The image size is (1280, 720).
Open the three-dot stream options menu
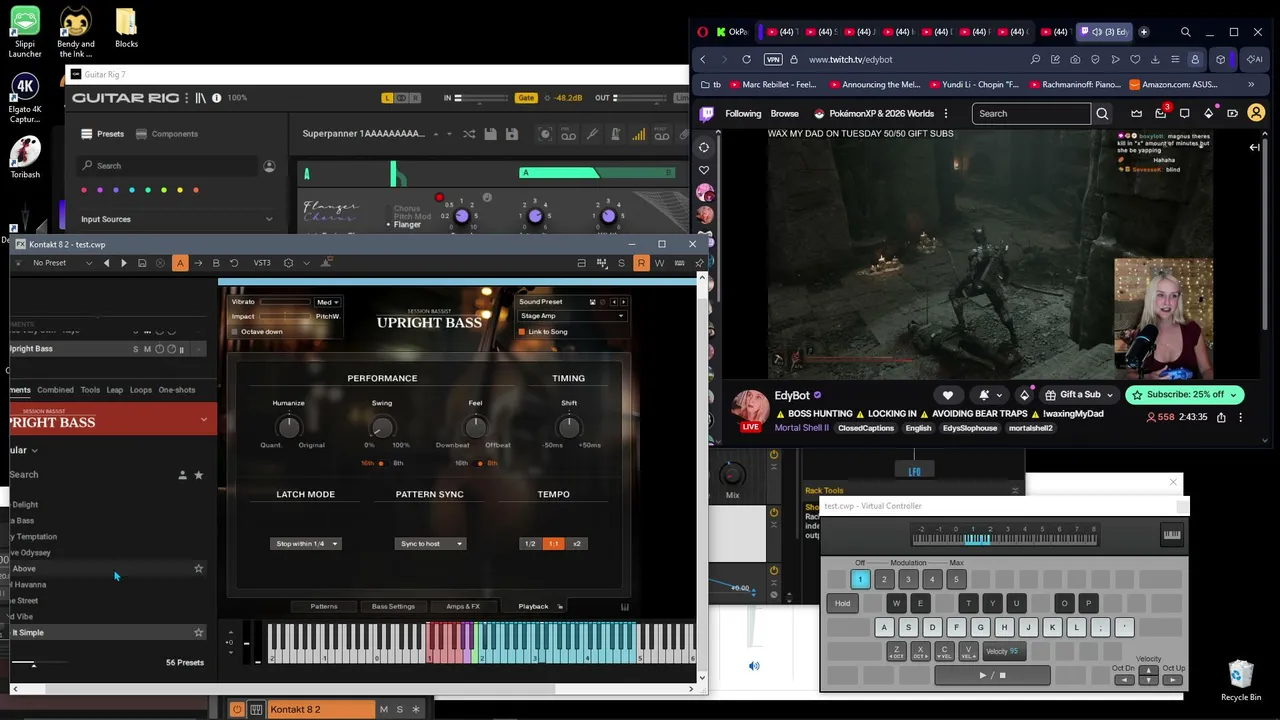pyautogui.click(x=1241, y=417)
